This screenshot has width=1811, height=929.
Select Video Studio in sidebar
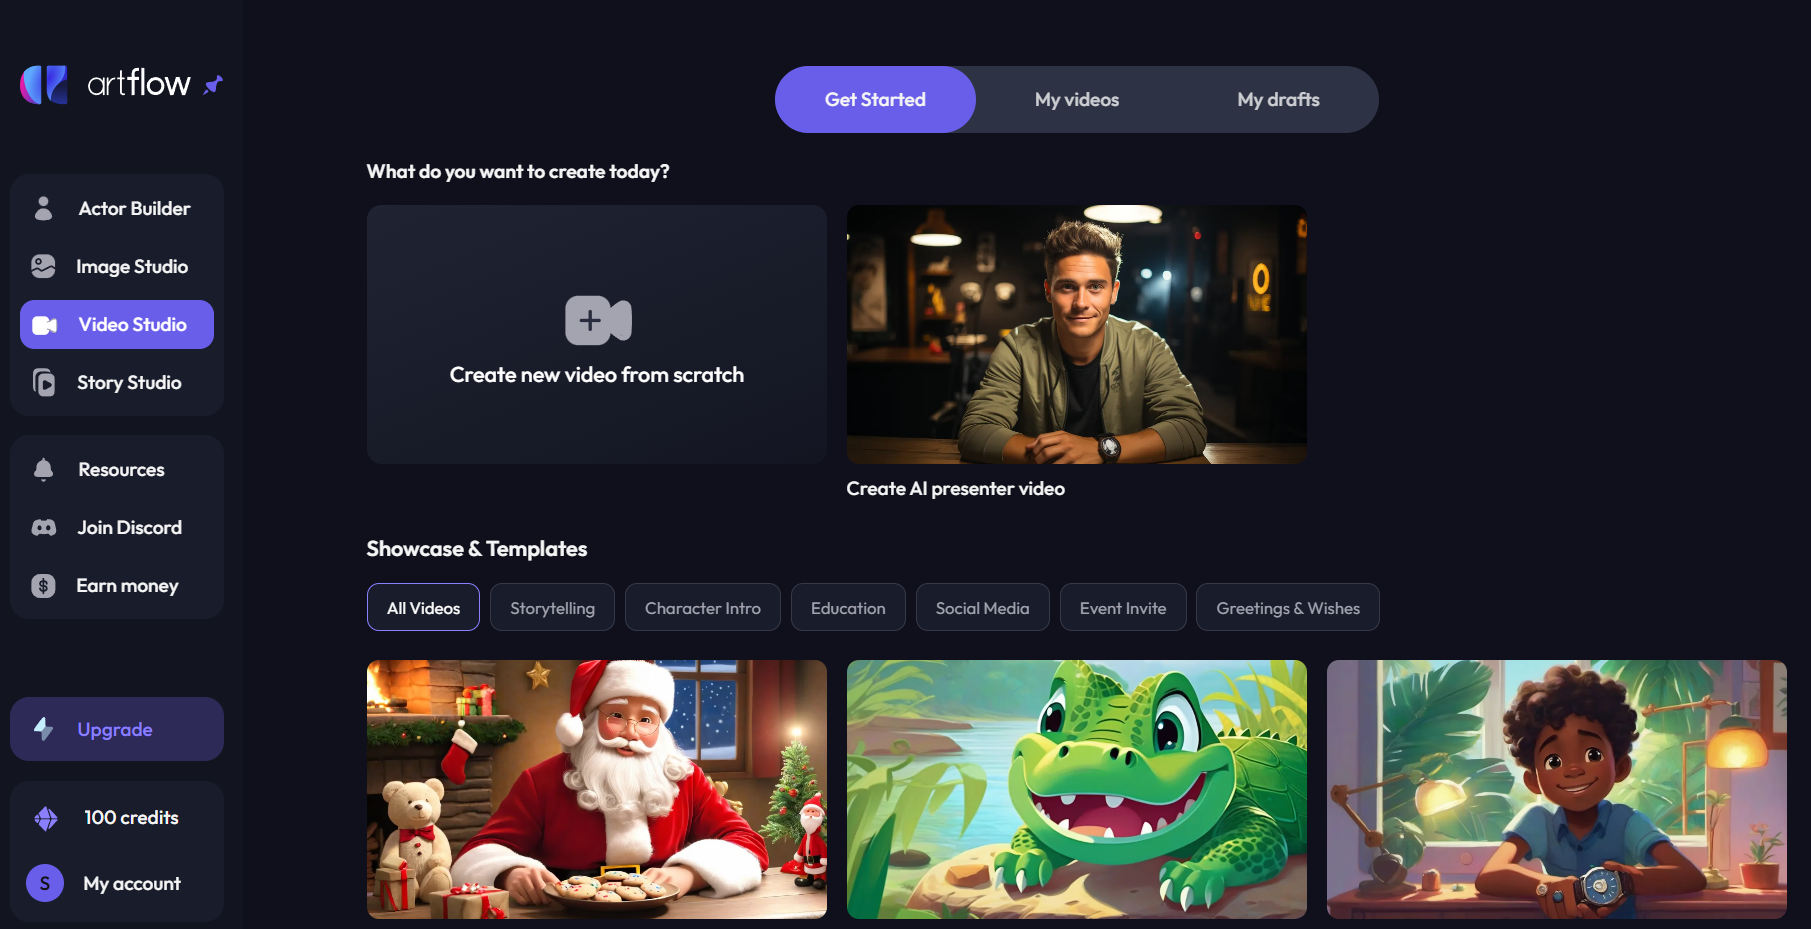point(117,324)
